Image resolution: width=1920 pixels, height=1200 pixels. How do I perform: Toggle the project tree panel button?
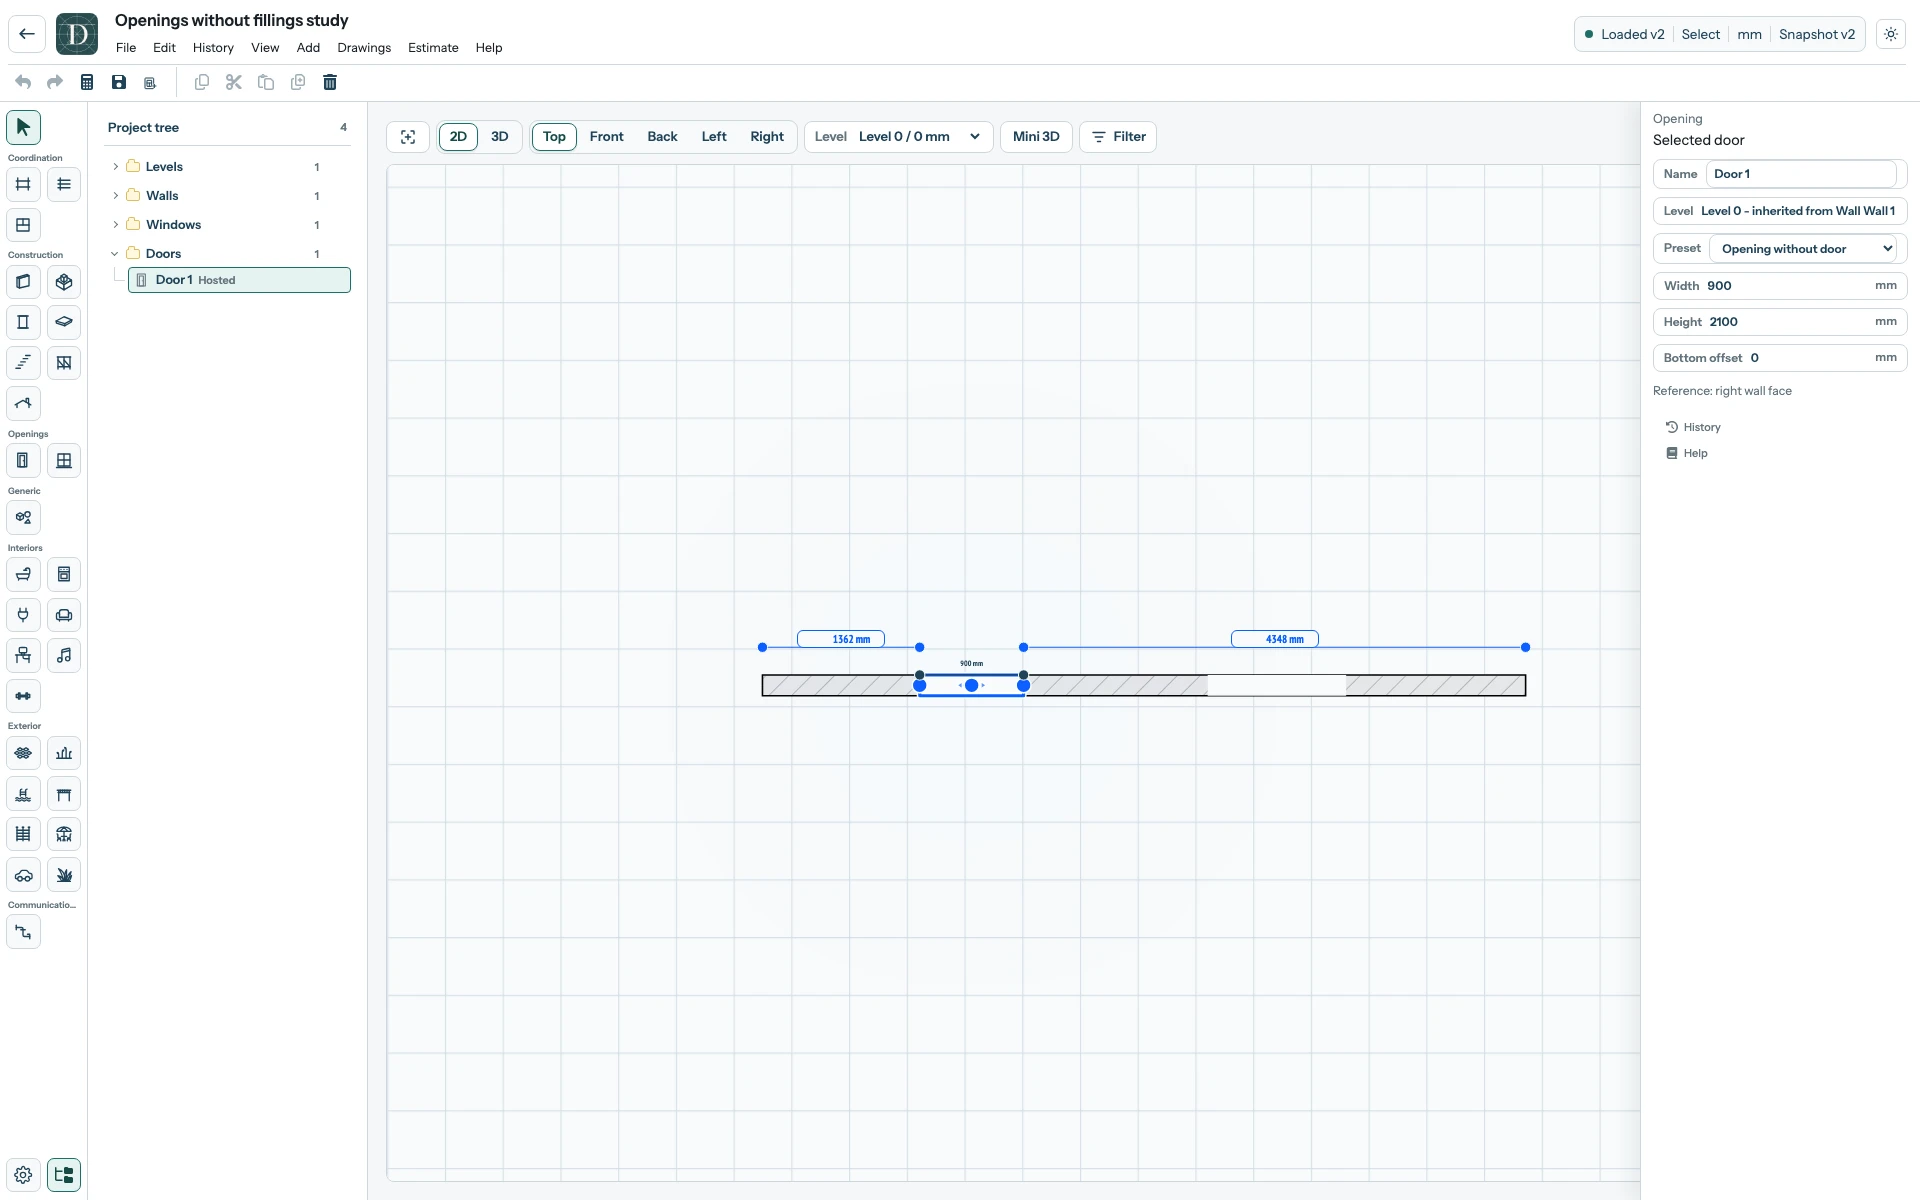(64, 1175)
